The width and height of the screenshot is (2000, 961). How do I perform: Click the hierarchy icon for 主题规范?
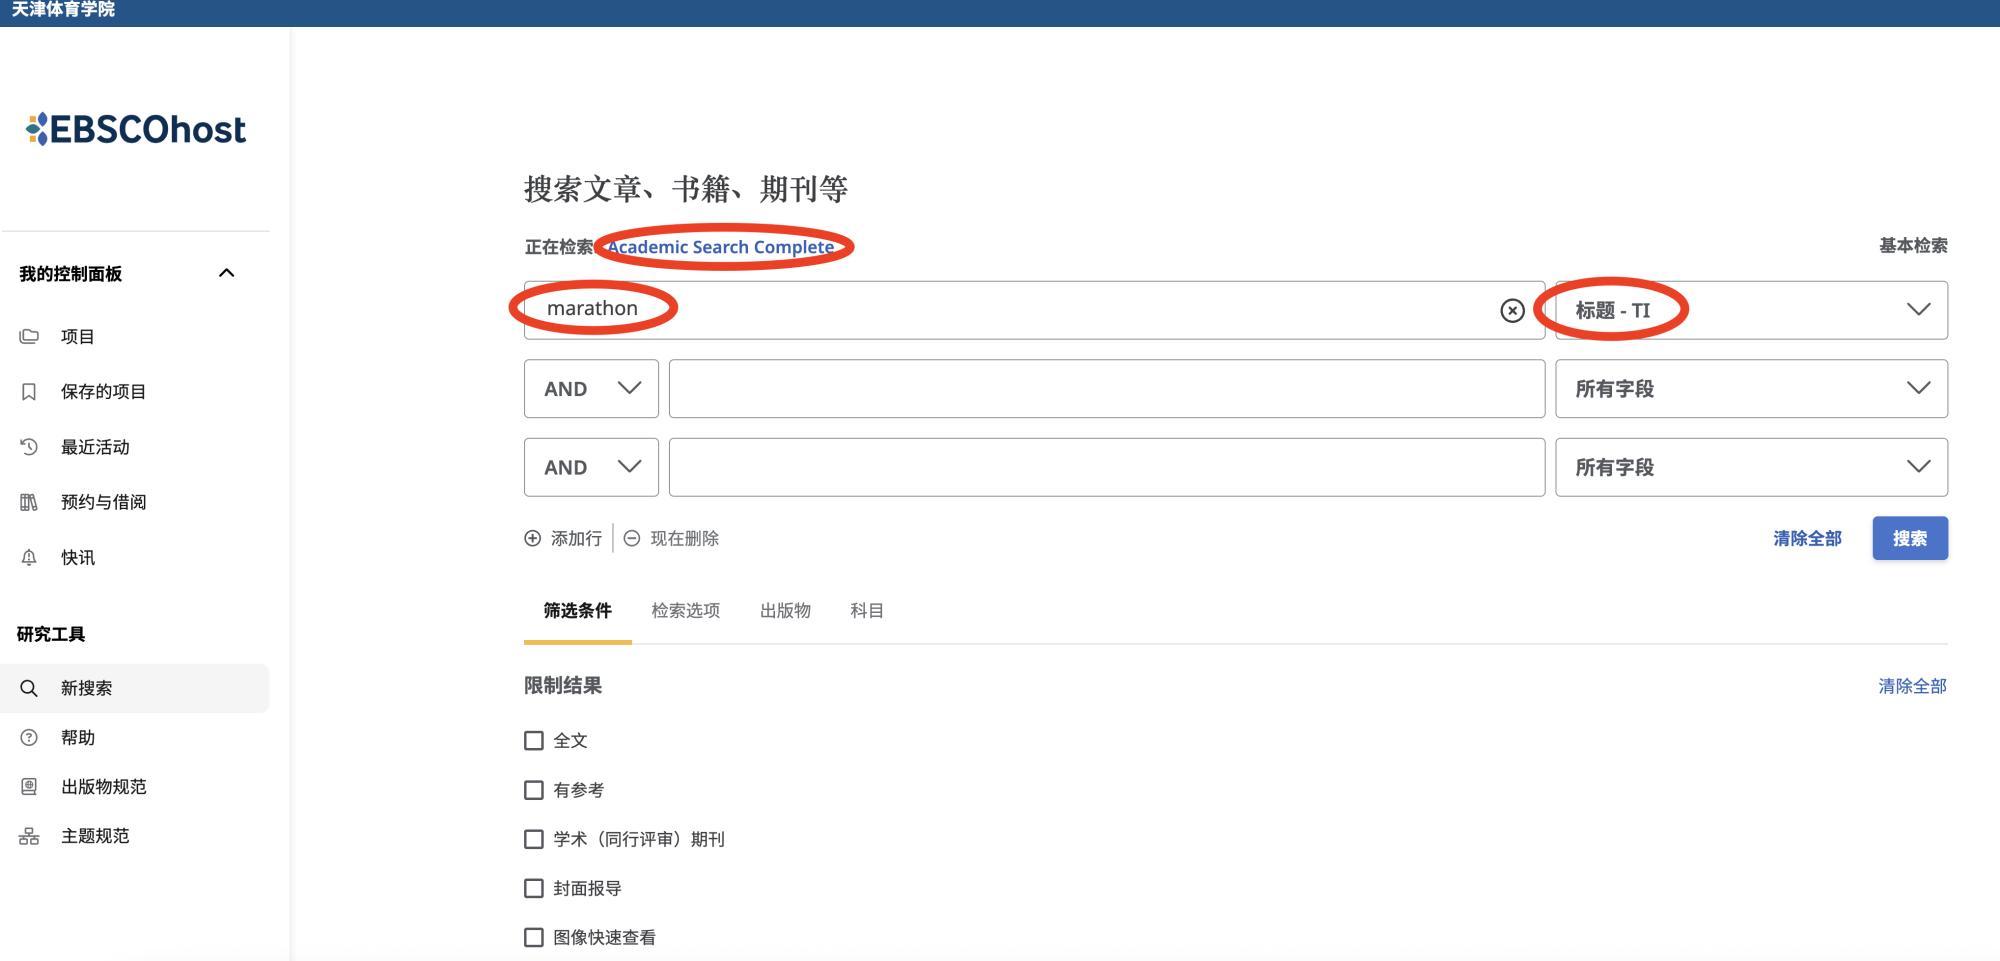pyautogui.click(x=29, y=837)
